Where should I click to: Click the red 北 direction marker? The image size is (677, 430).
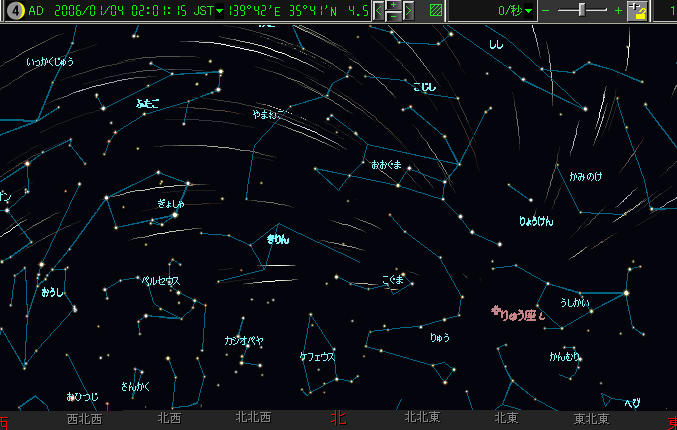[339, 419]
